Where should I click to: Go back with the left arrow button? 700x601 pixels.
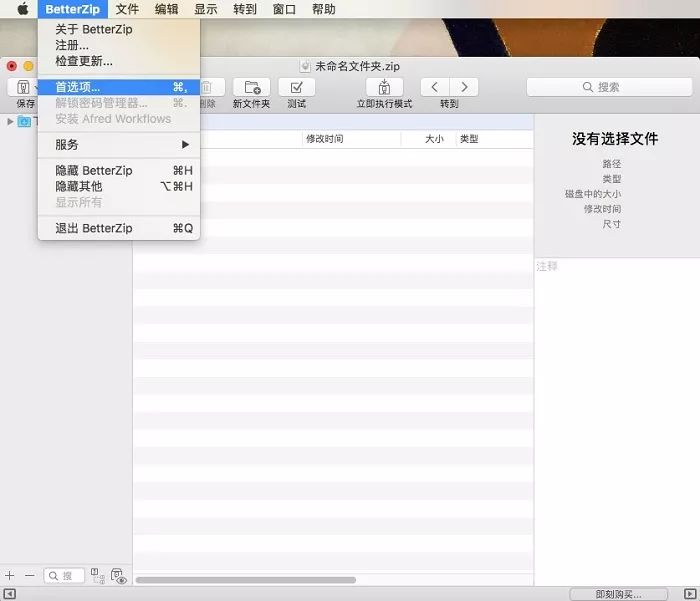[x=435, y=87]
